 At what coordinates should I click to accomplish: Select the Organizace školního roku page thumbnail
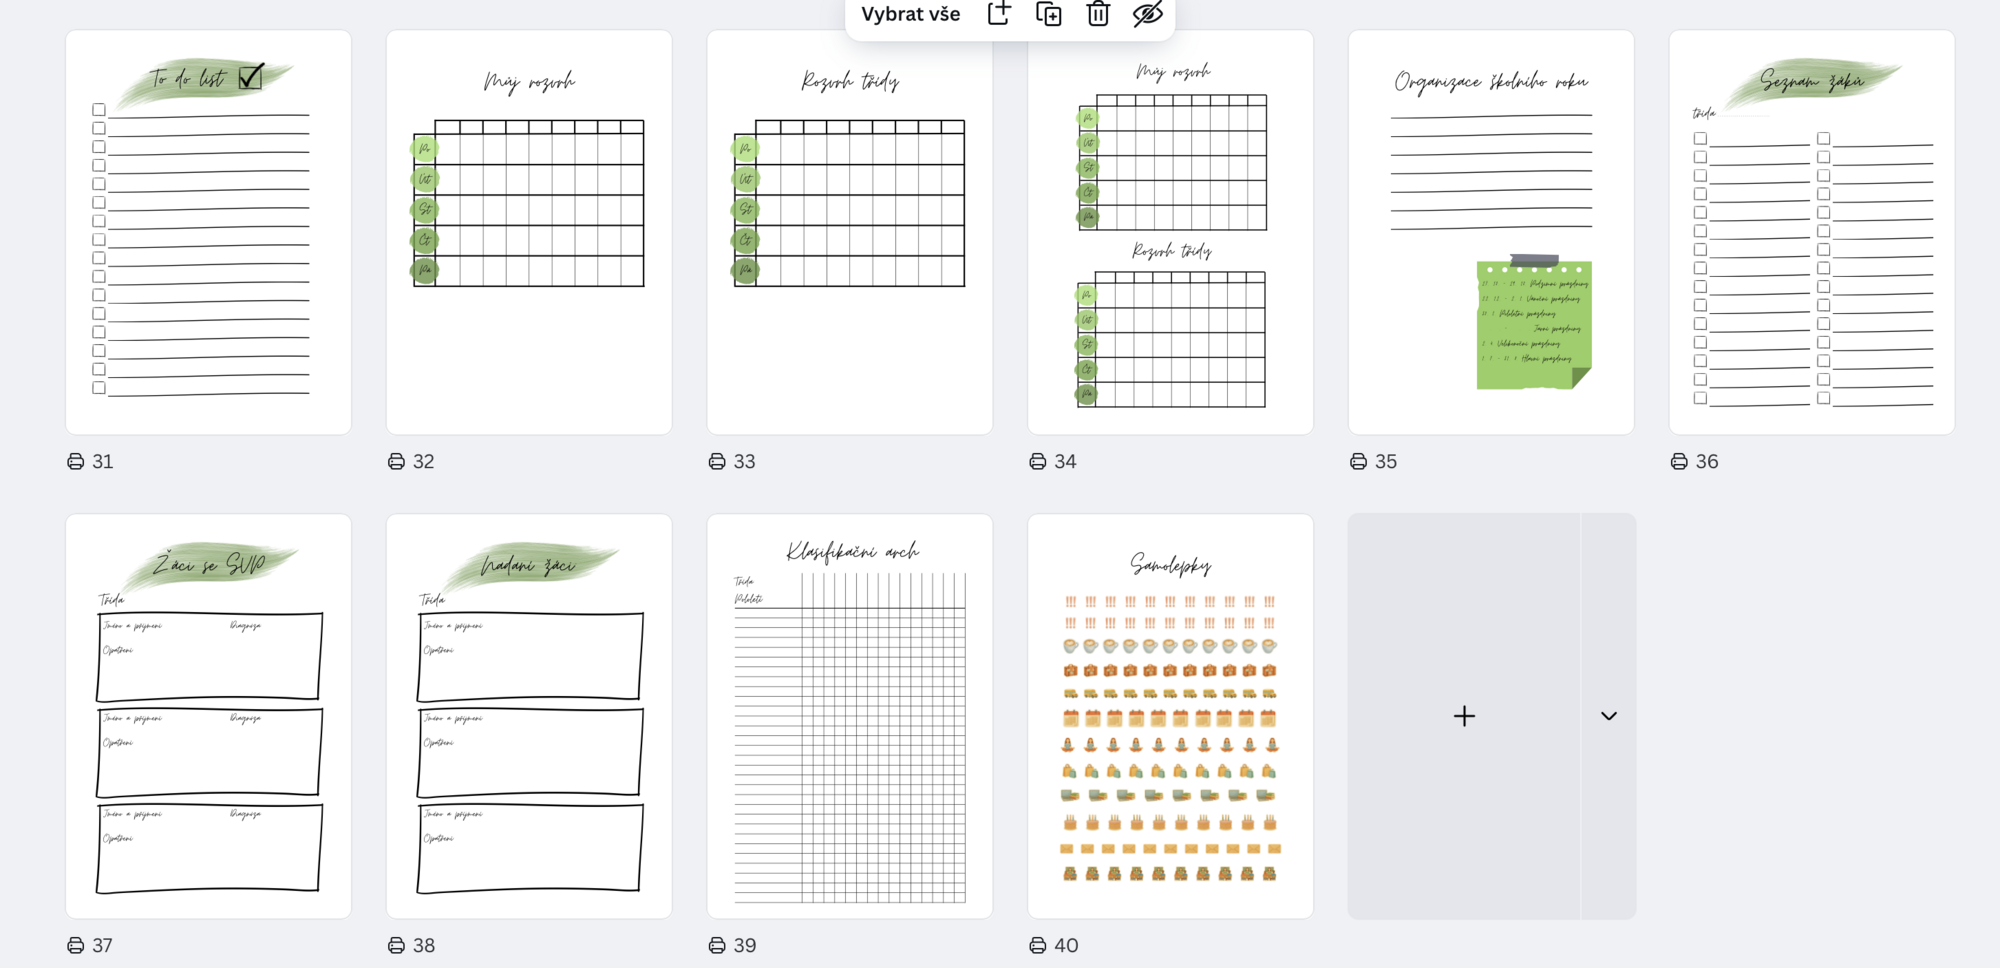[x=1491, y=232]
